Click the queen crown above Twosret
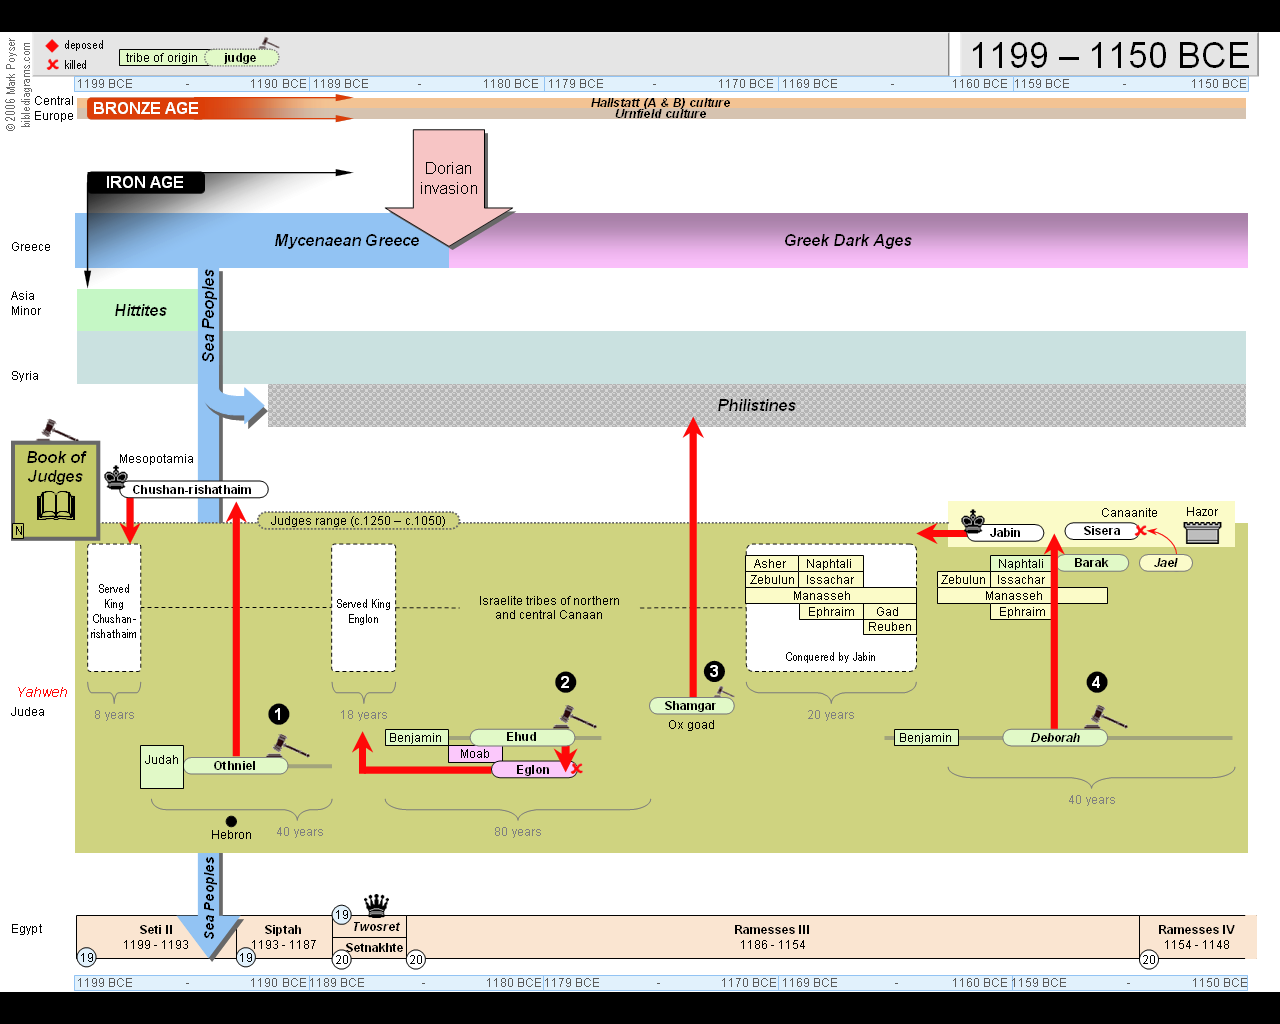 point(376,905)
